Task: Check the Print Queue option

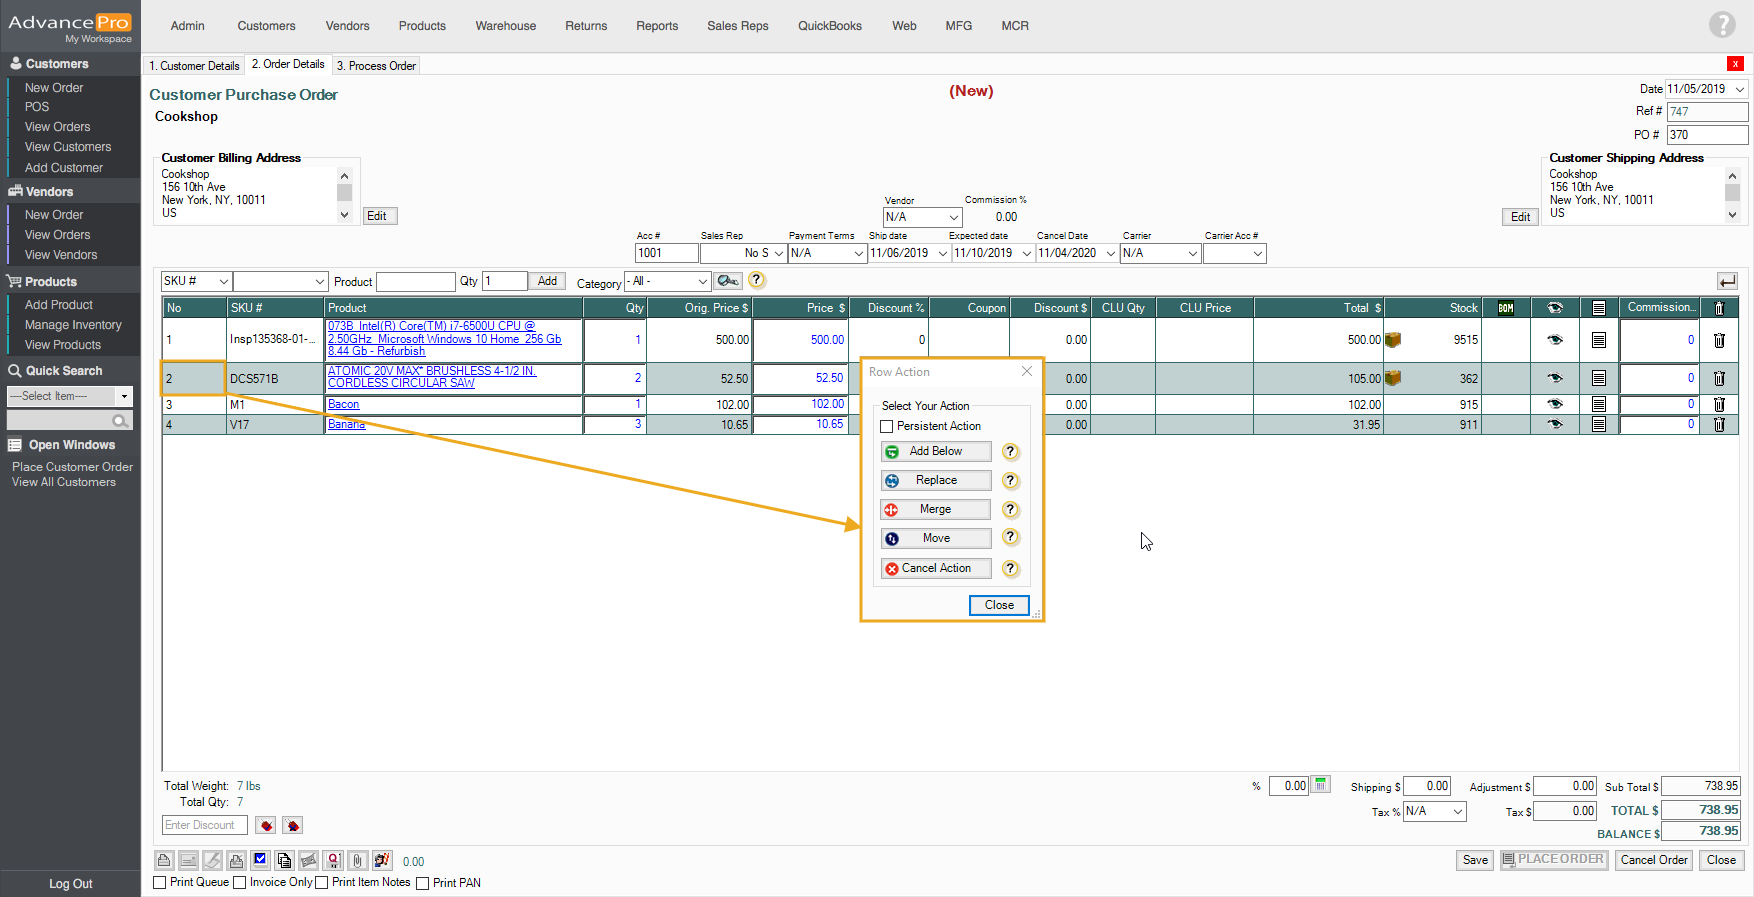Action: (160, 882)
